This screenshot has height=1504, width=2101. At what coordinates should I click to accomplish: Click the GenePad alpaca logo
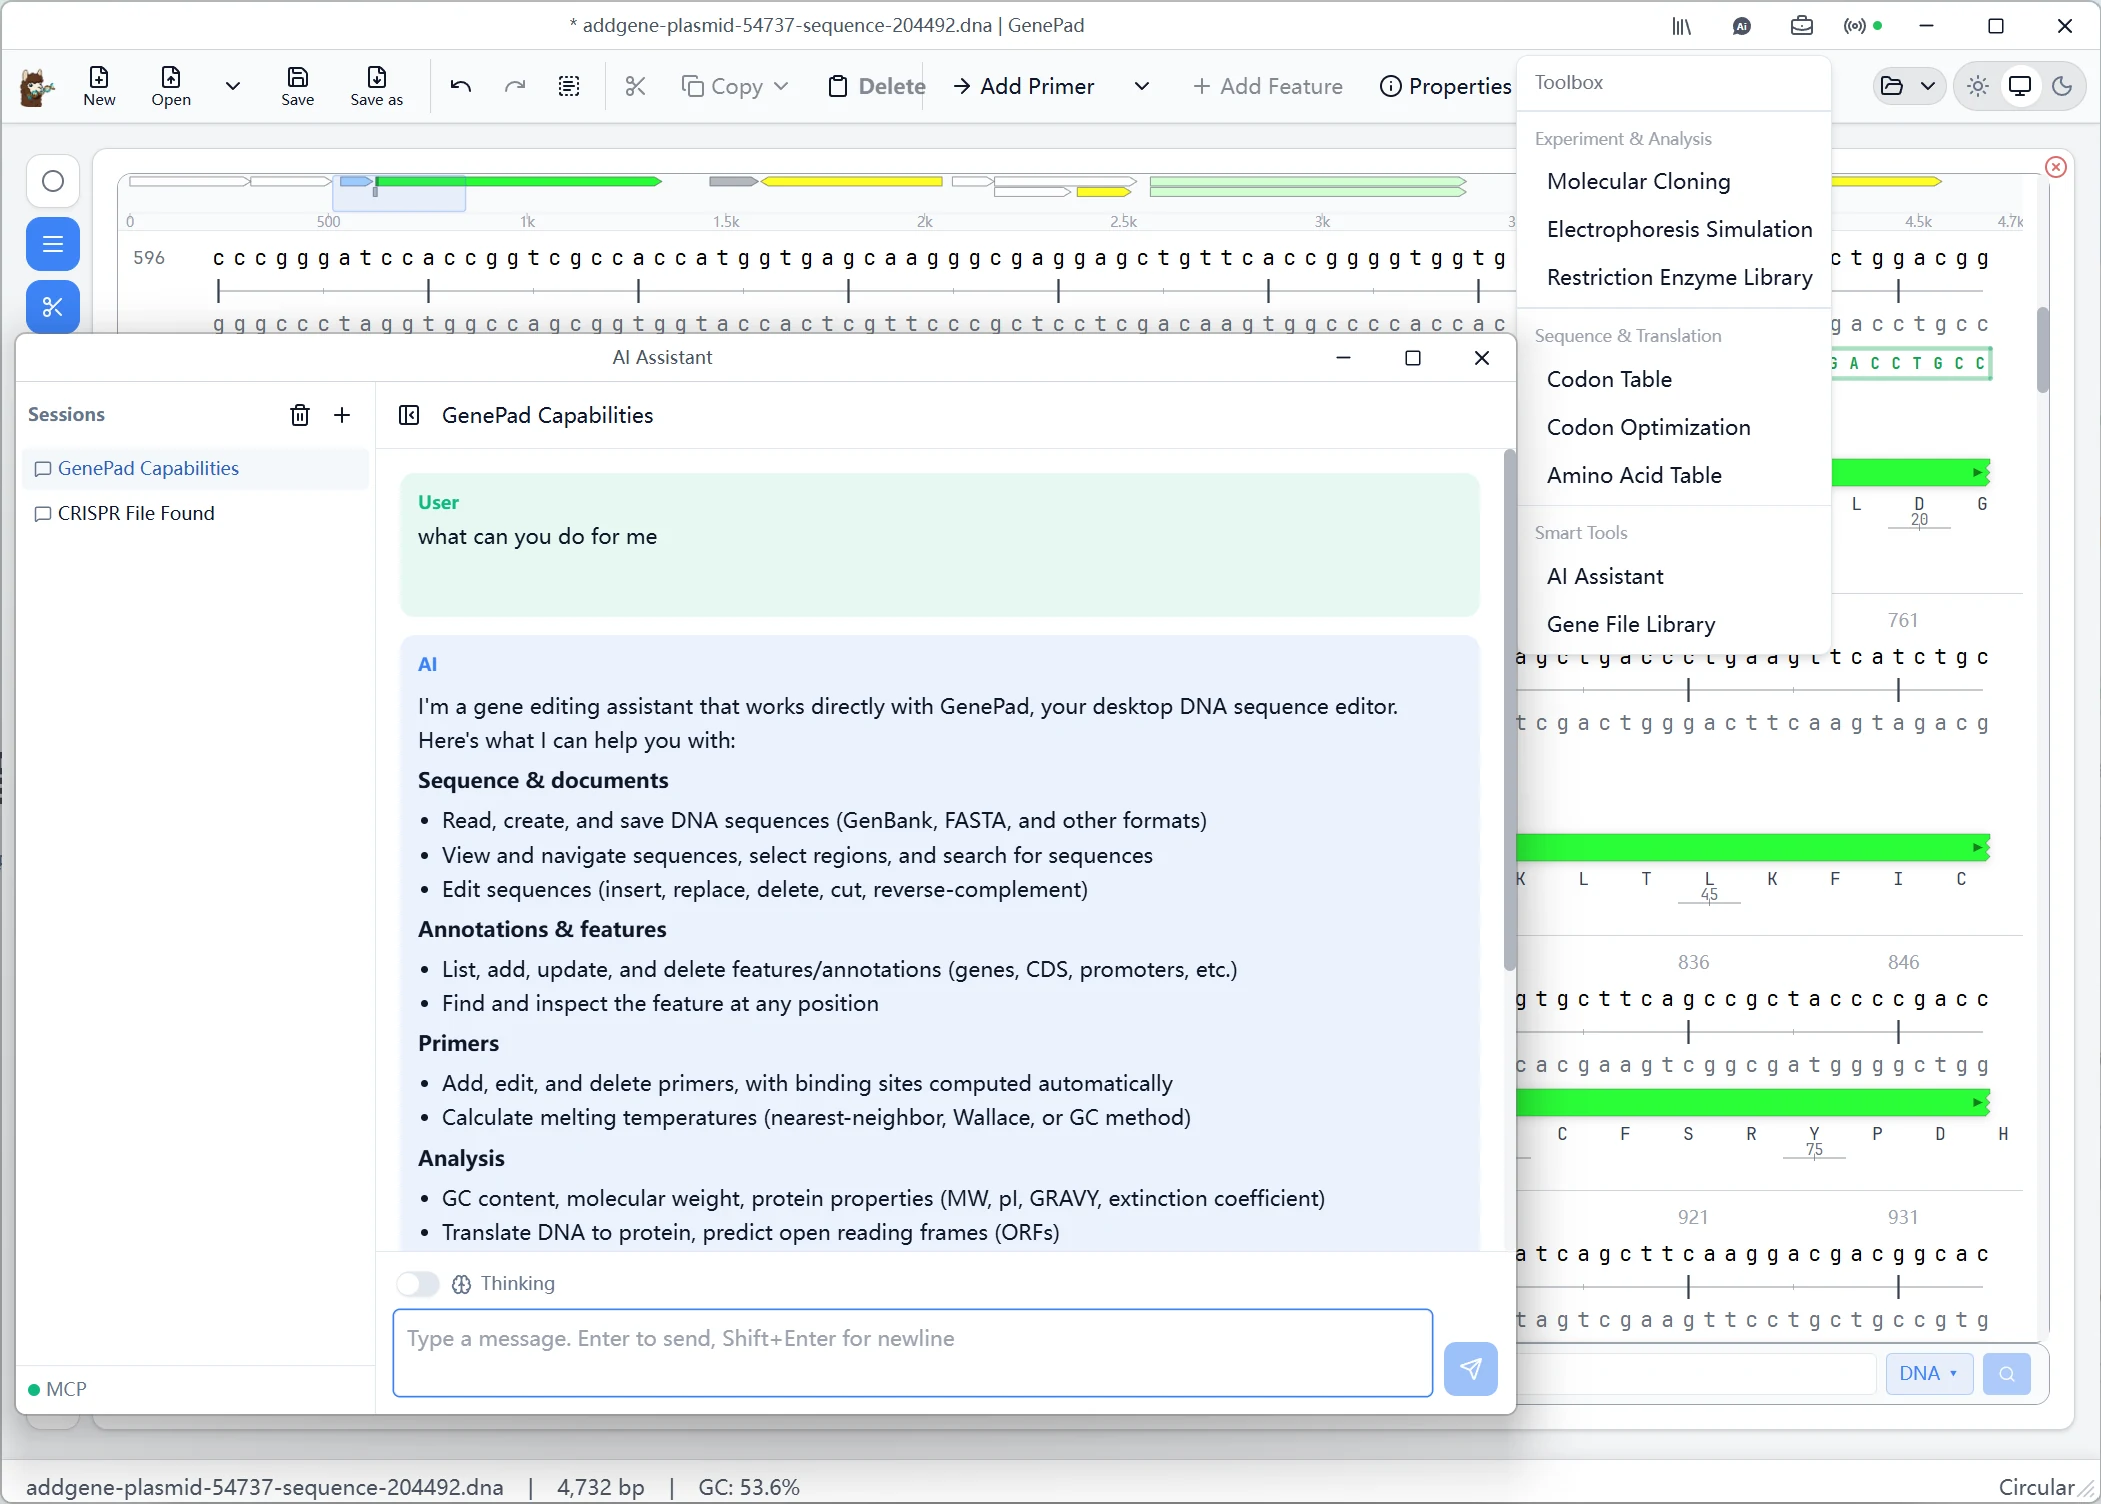[38, 87]
